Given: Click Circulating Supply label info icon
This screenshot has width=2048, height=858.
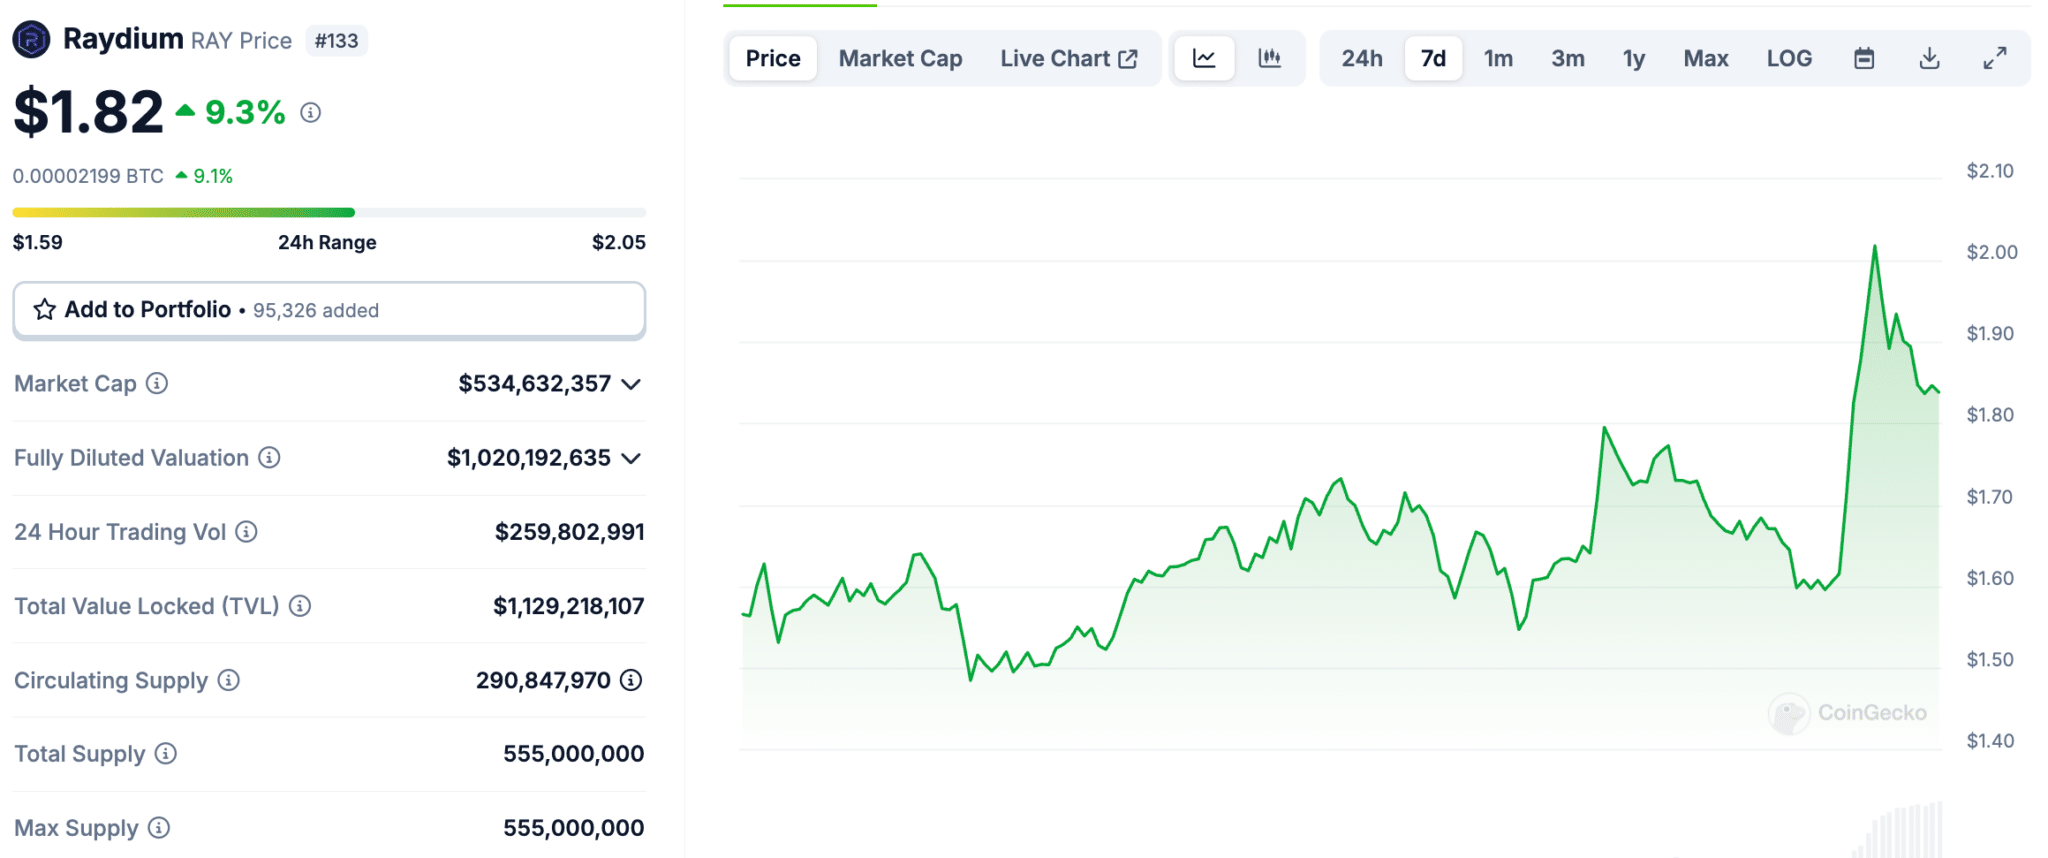Looking at the screenshot, I should [229, 680].
